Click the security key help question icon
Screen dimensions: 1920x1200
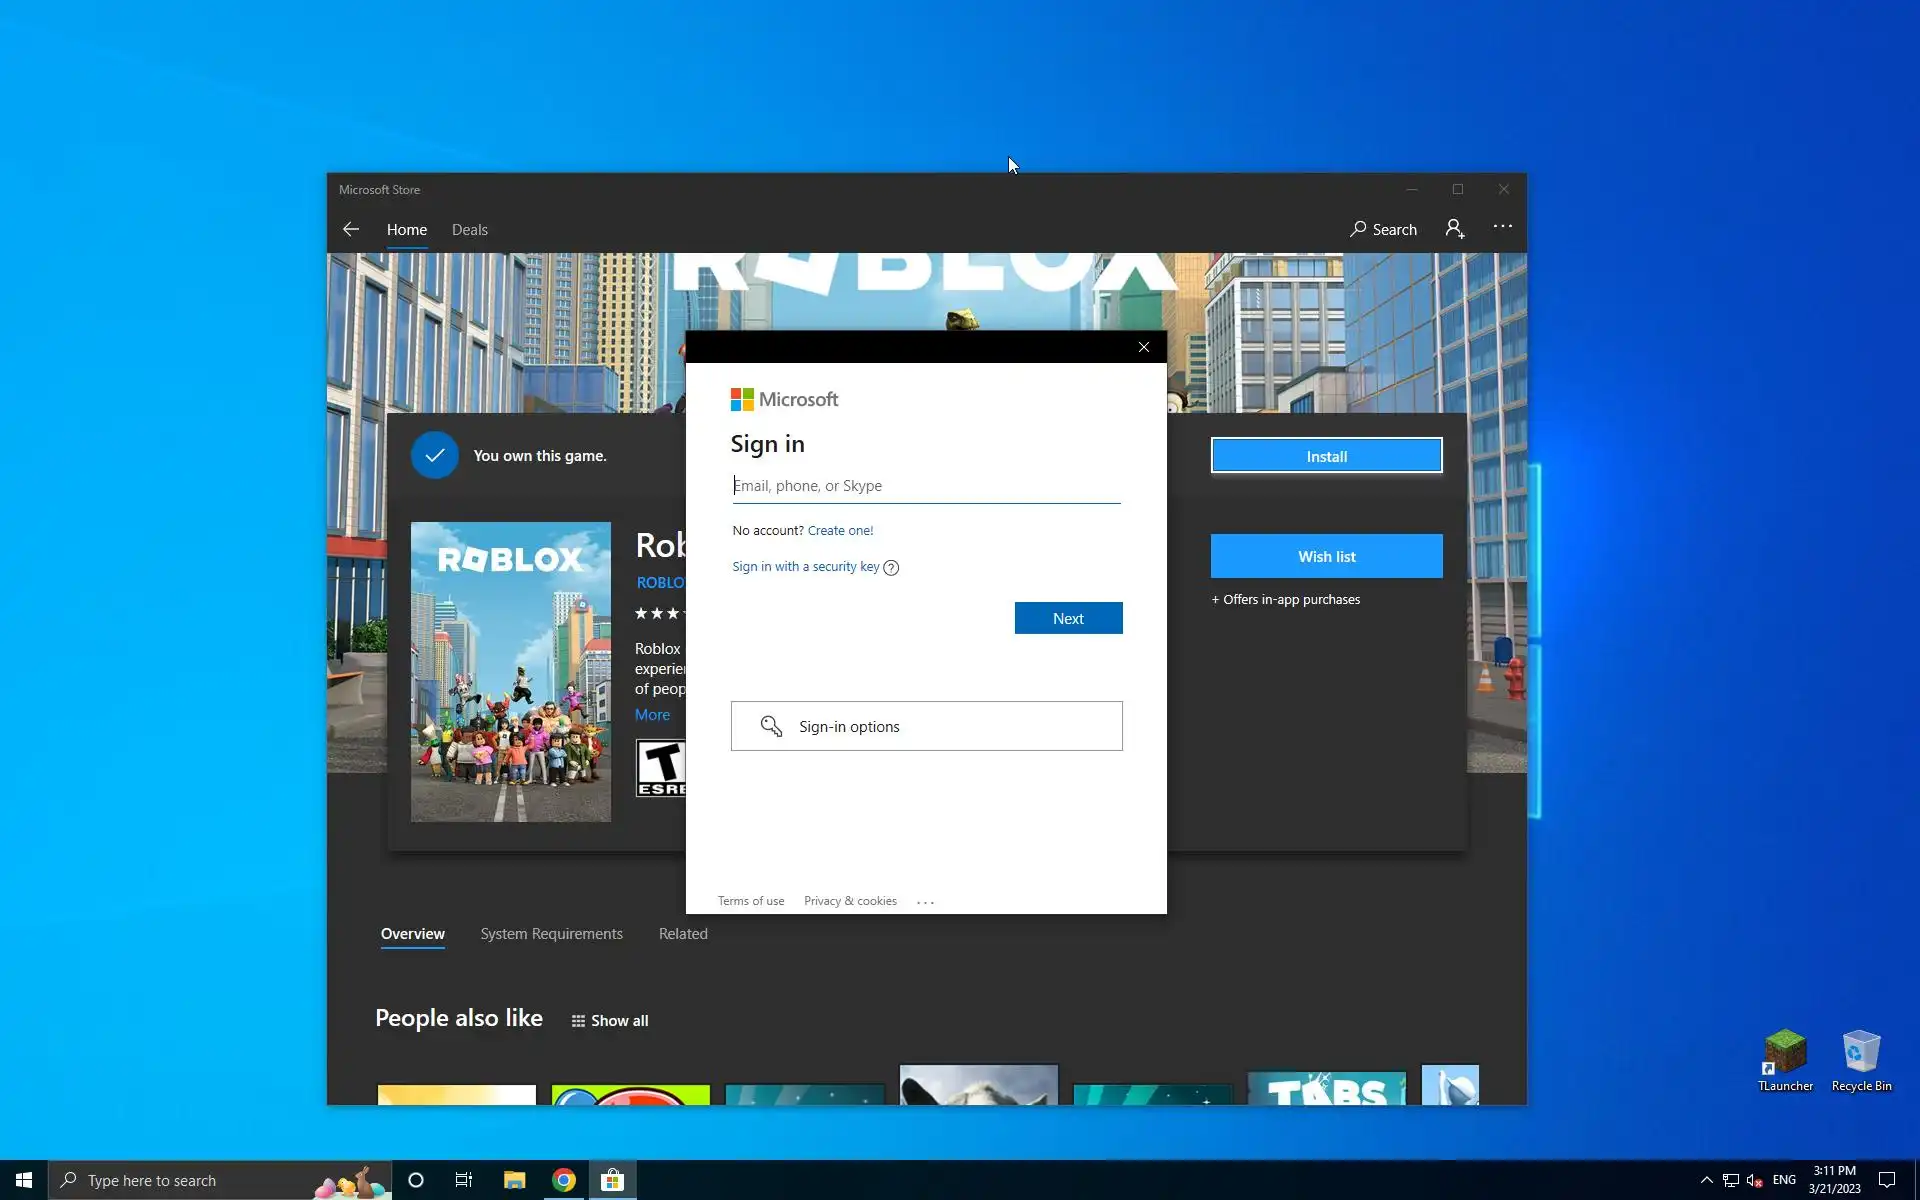(891, 568)
